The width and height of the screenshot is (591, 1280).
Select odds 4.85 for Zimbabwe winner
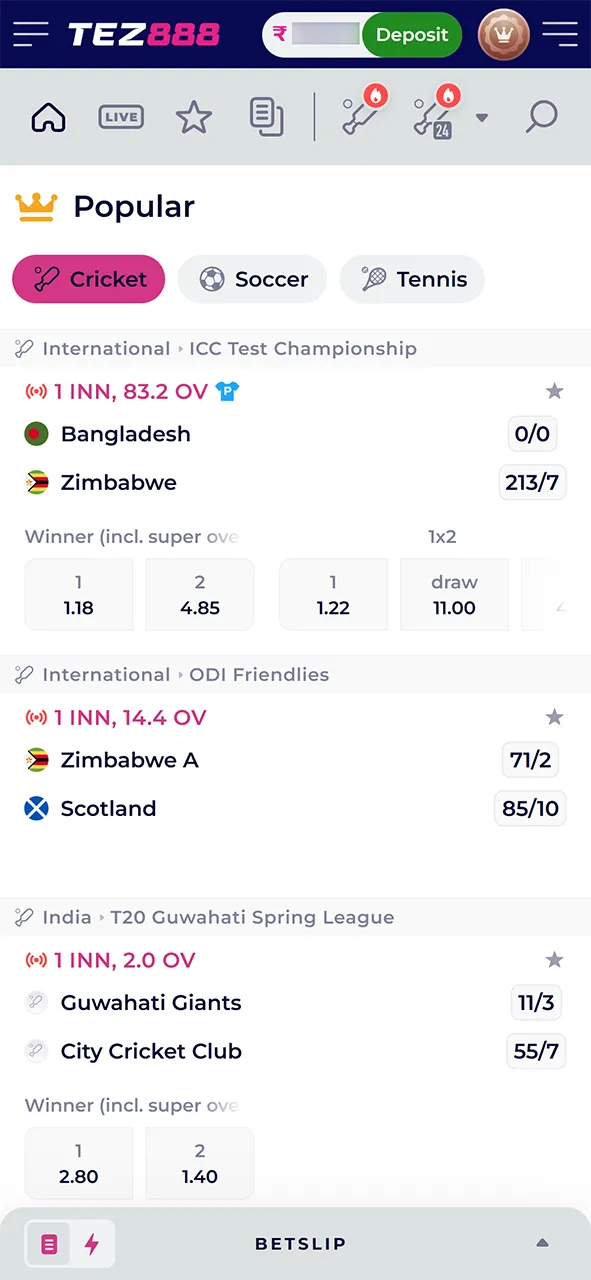pyautogui.click(x=200, y=595)
